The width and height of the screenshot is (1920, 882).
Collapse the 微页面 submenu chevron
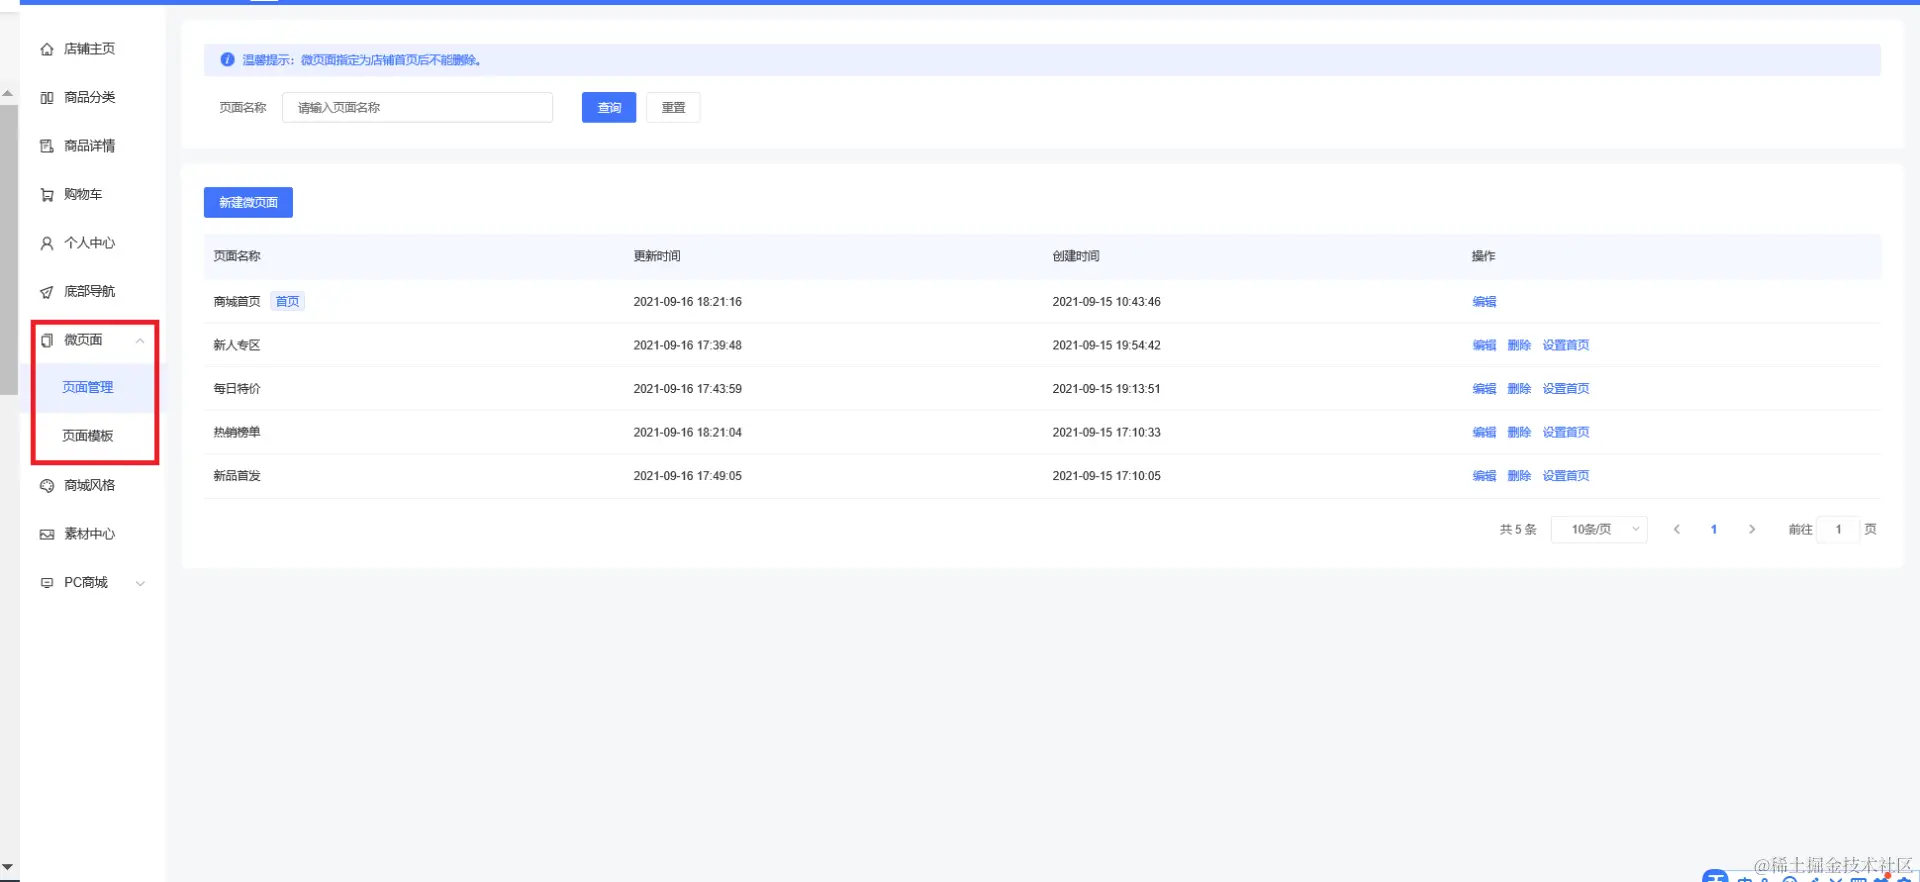click(140, 341)
